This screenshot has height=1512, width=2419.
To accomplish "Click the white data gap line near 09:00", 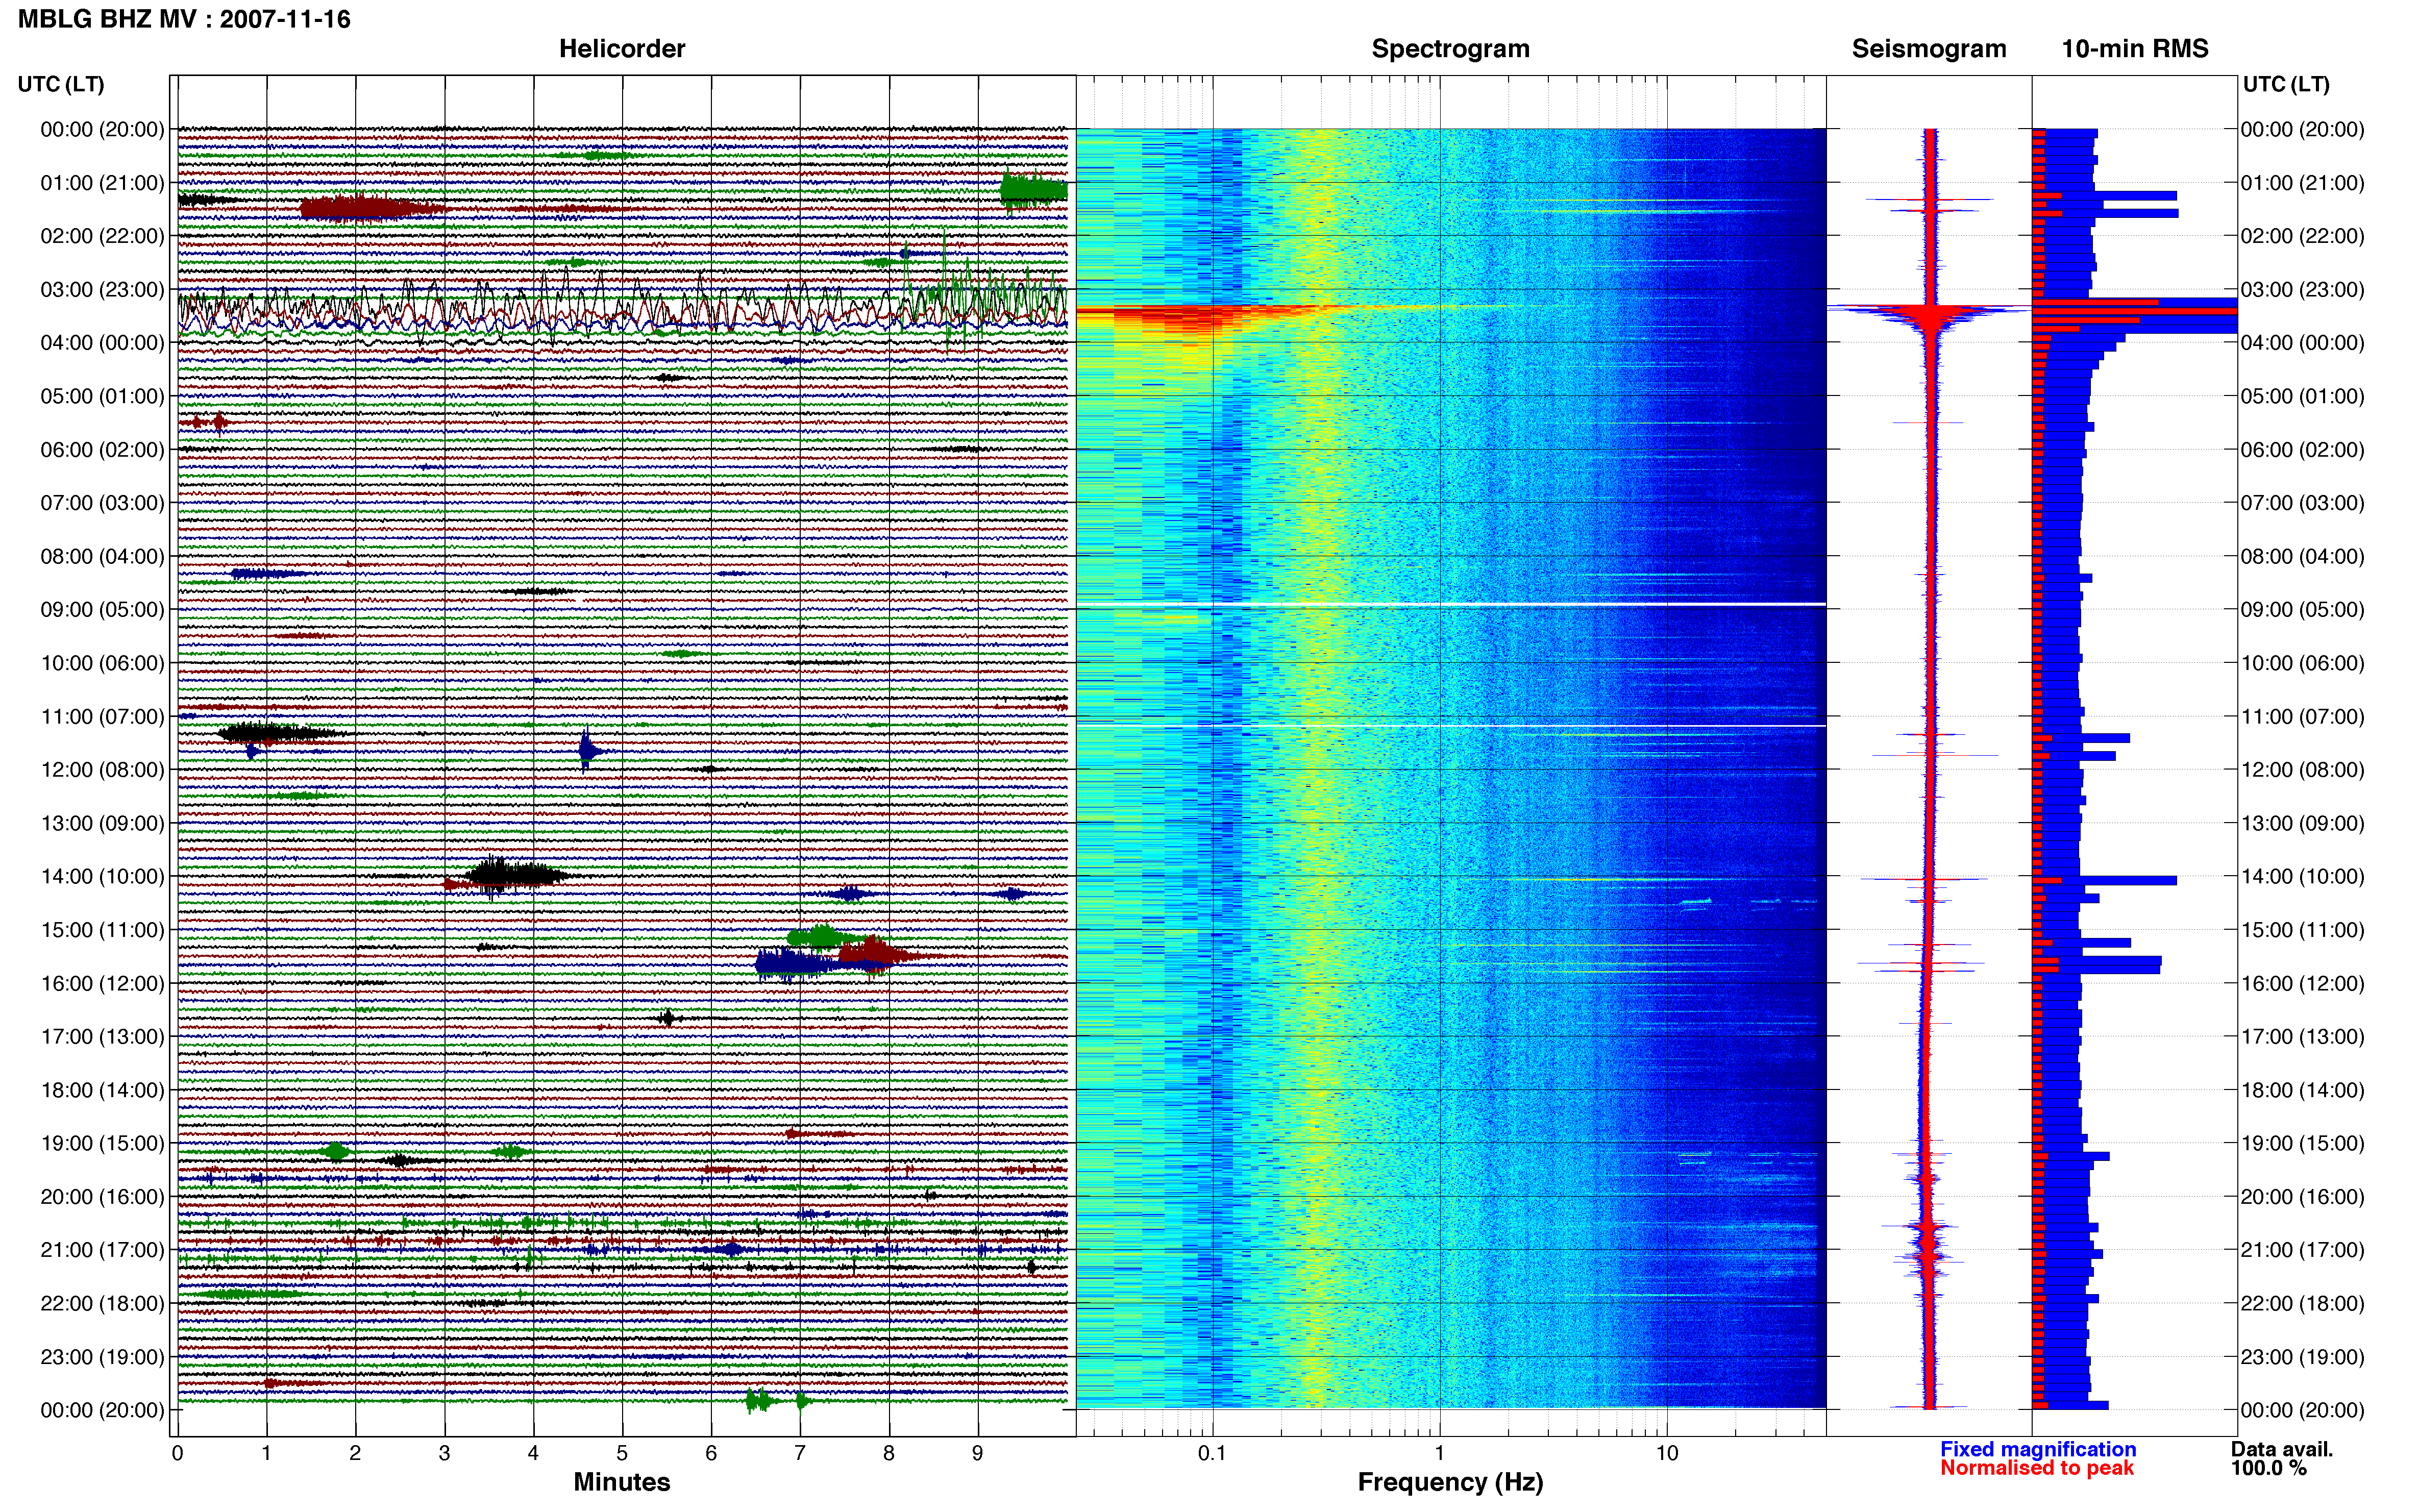I will [x=1450, y=605].
